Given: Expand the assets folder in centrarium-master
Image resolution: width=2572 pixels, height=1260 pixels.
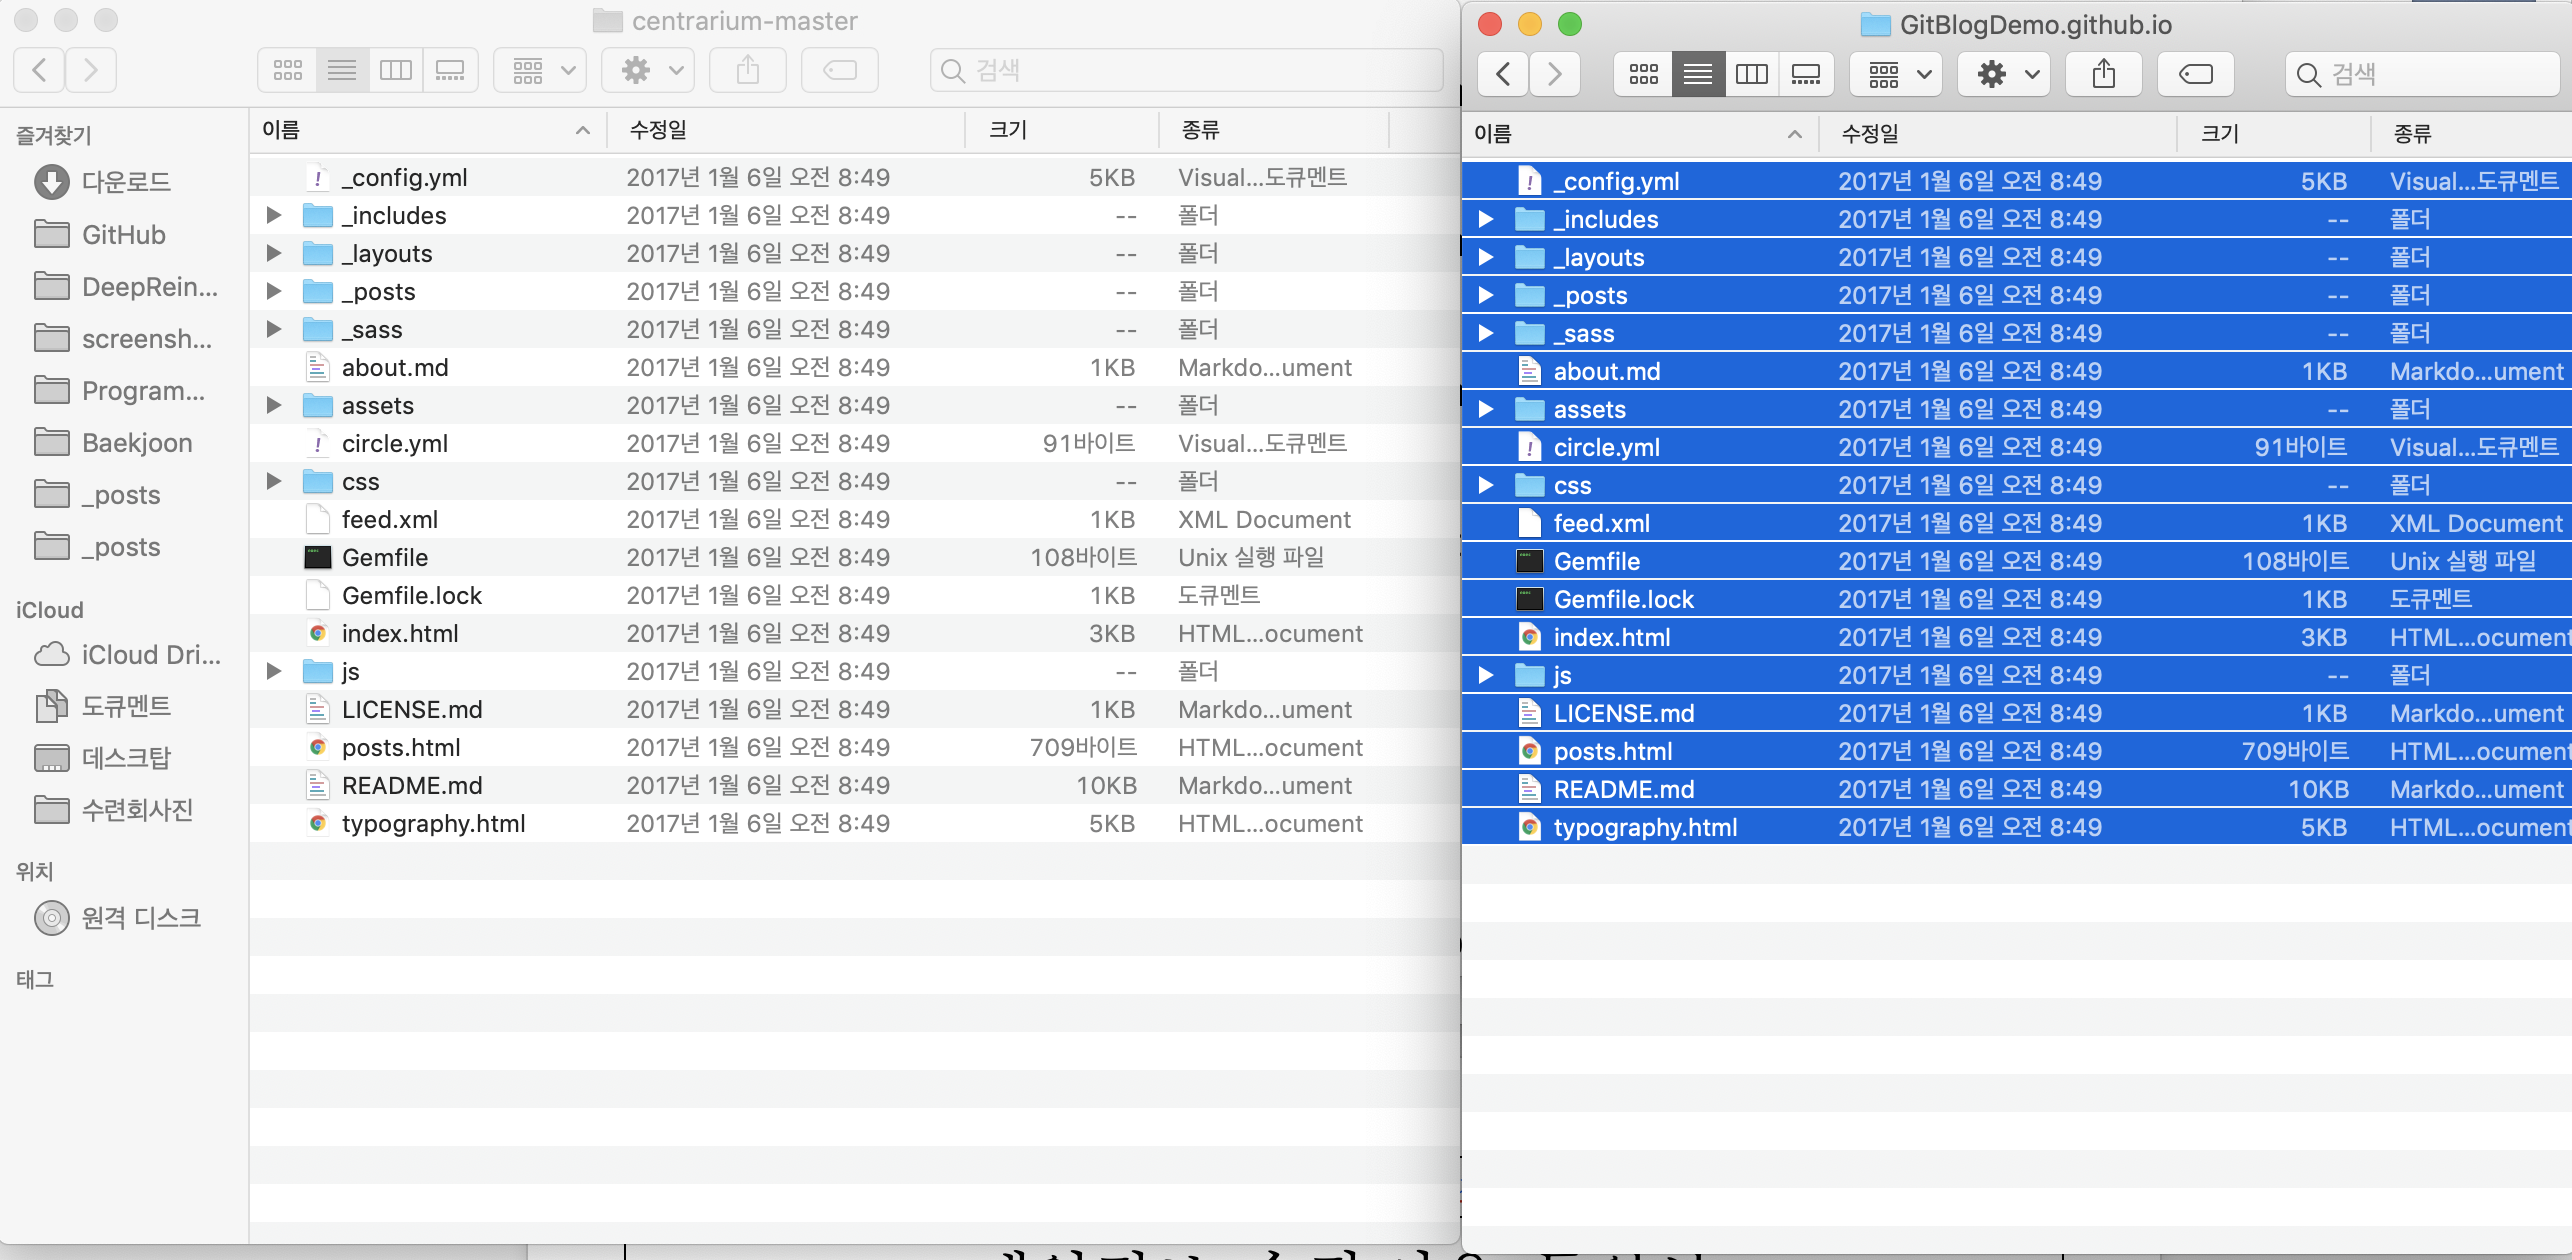Looking at the screenshot, I should pyautogui.click(x=273, y=406).
